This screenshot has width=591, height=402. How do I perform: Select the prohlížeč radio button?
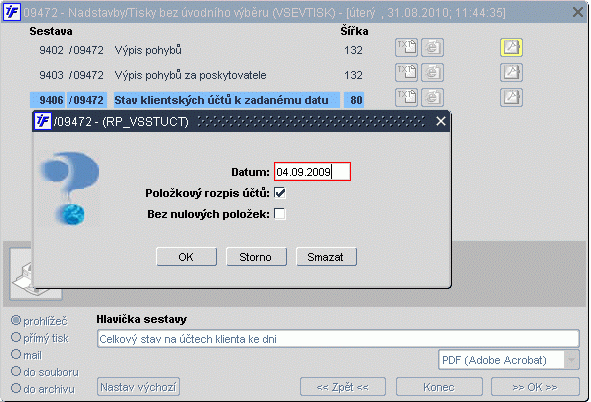click(16, 320)
